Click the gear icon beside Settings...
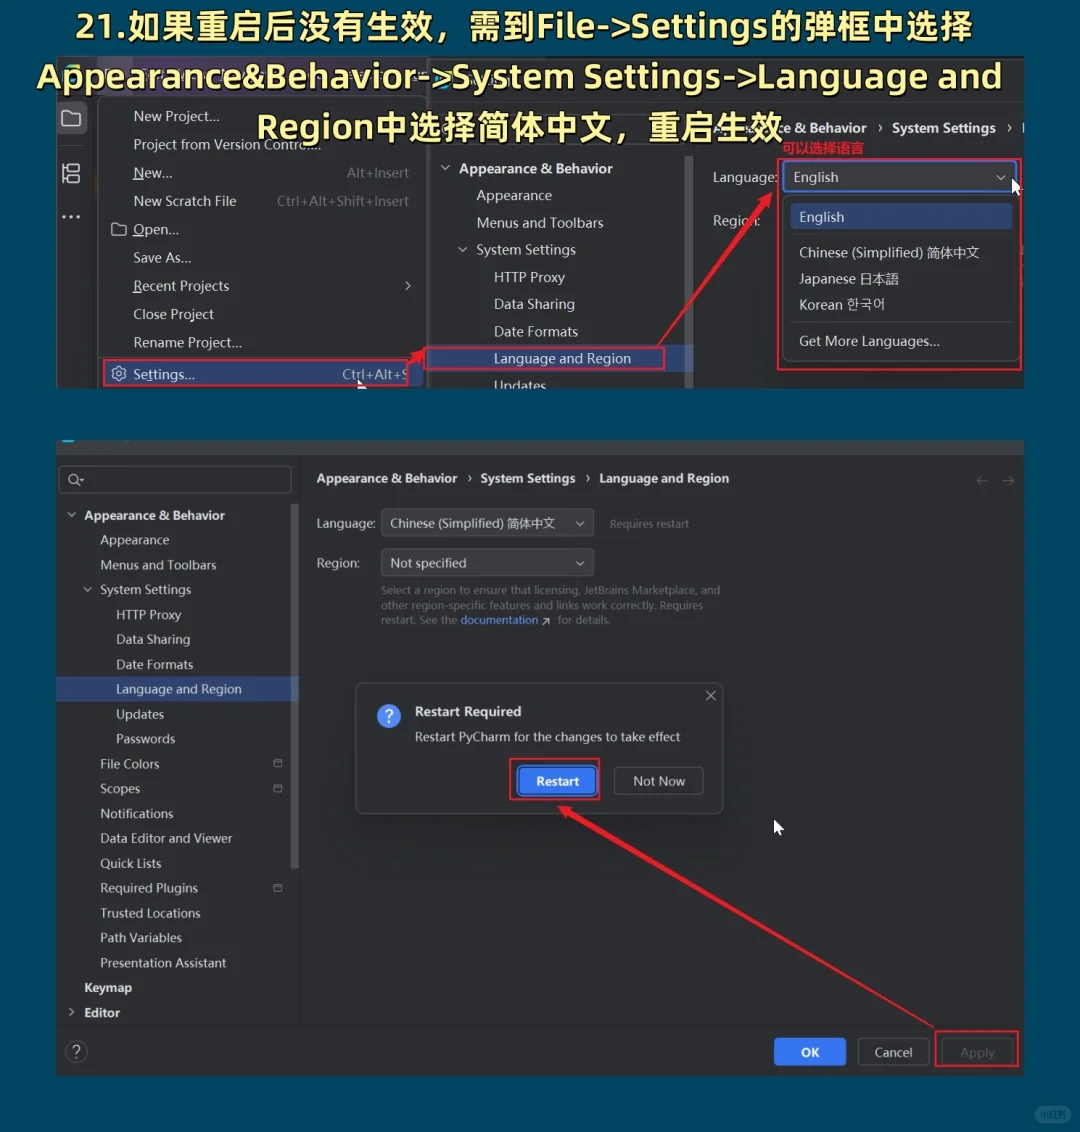Screen dimensions: 1080x1132 pos(119,373)
